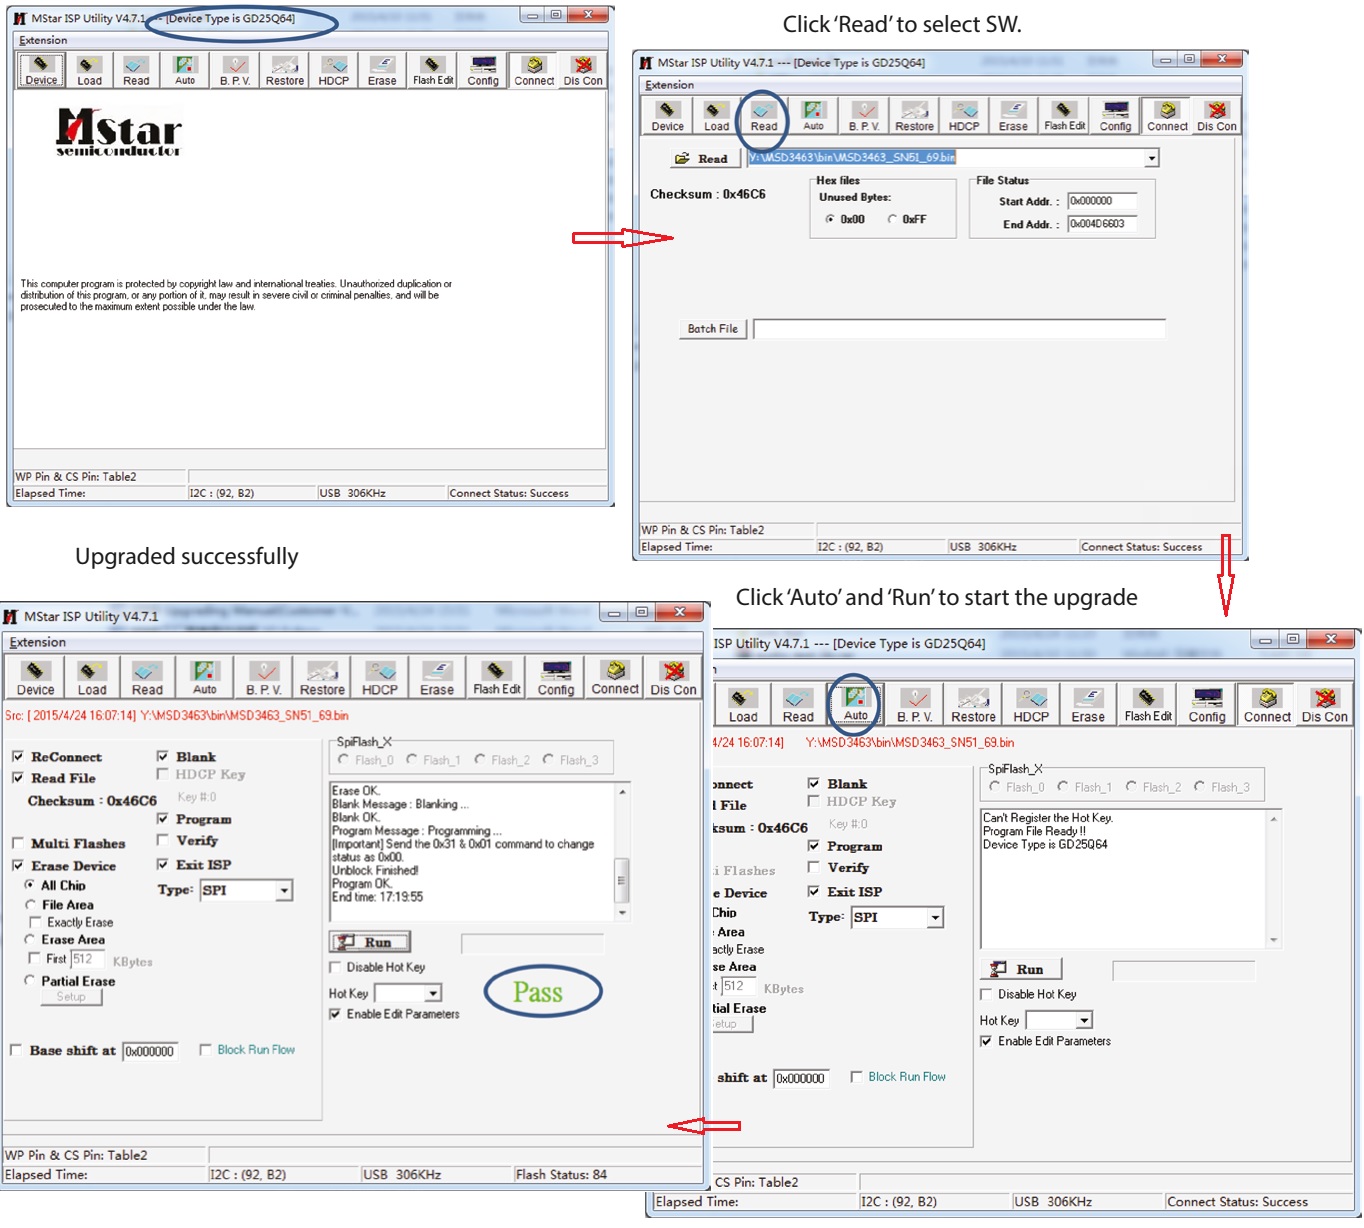Click Run button in the Pass result window
Viewport: 1364px width, 1228px height.
click(x=369, y=942)
